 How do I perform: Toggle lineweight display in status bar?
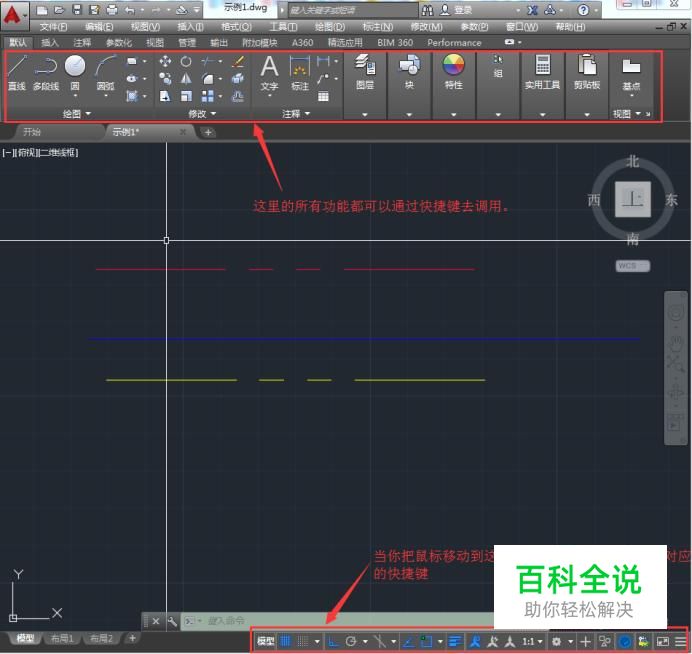(x=455, y=641)
